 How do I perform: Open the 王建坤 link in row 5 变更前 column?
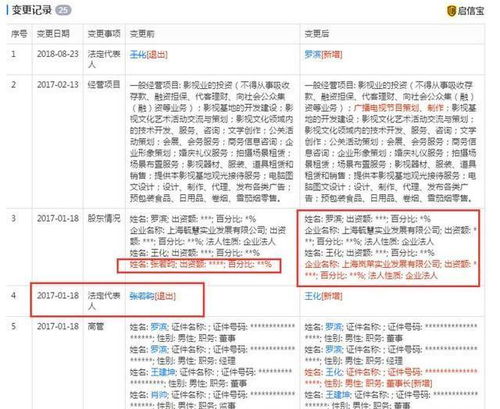coord(163,372)
